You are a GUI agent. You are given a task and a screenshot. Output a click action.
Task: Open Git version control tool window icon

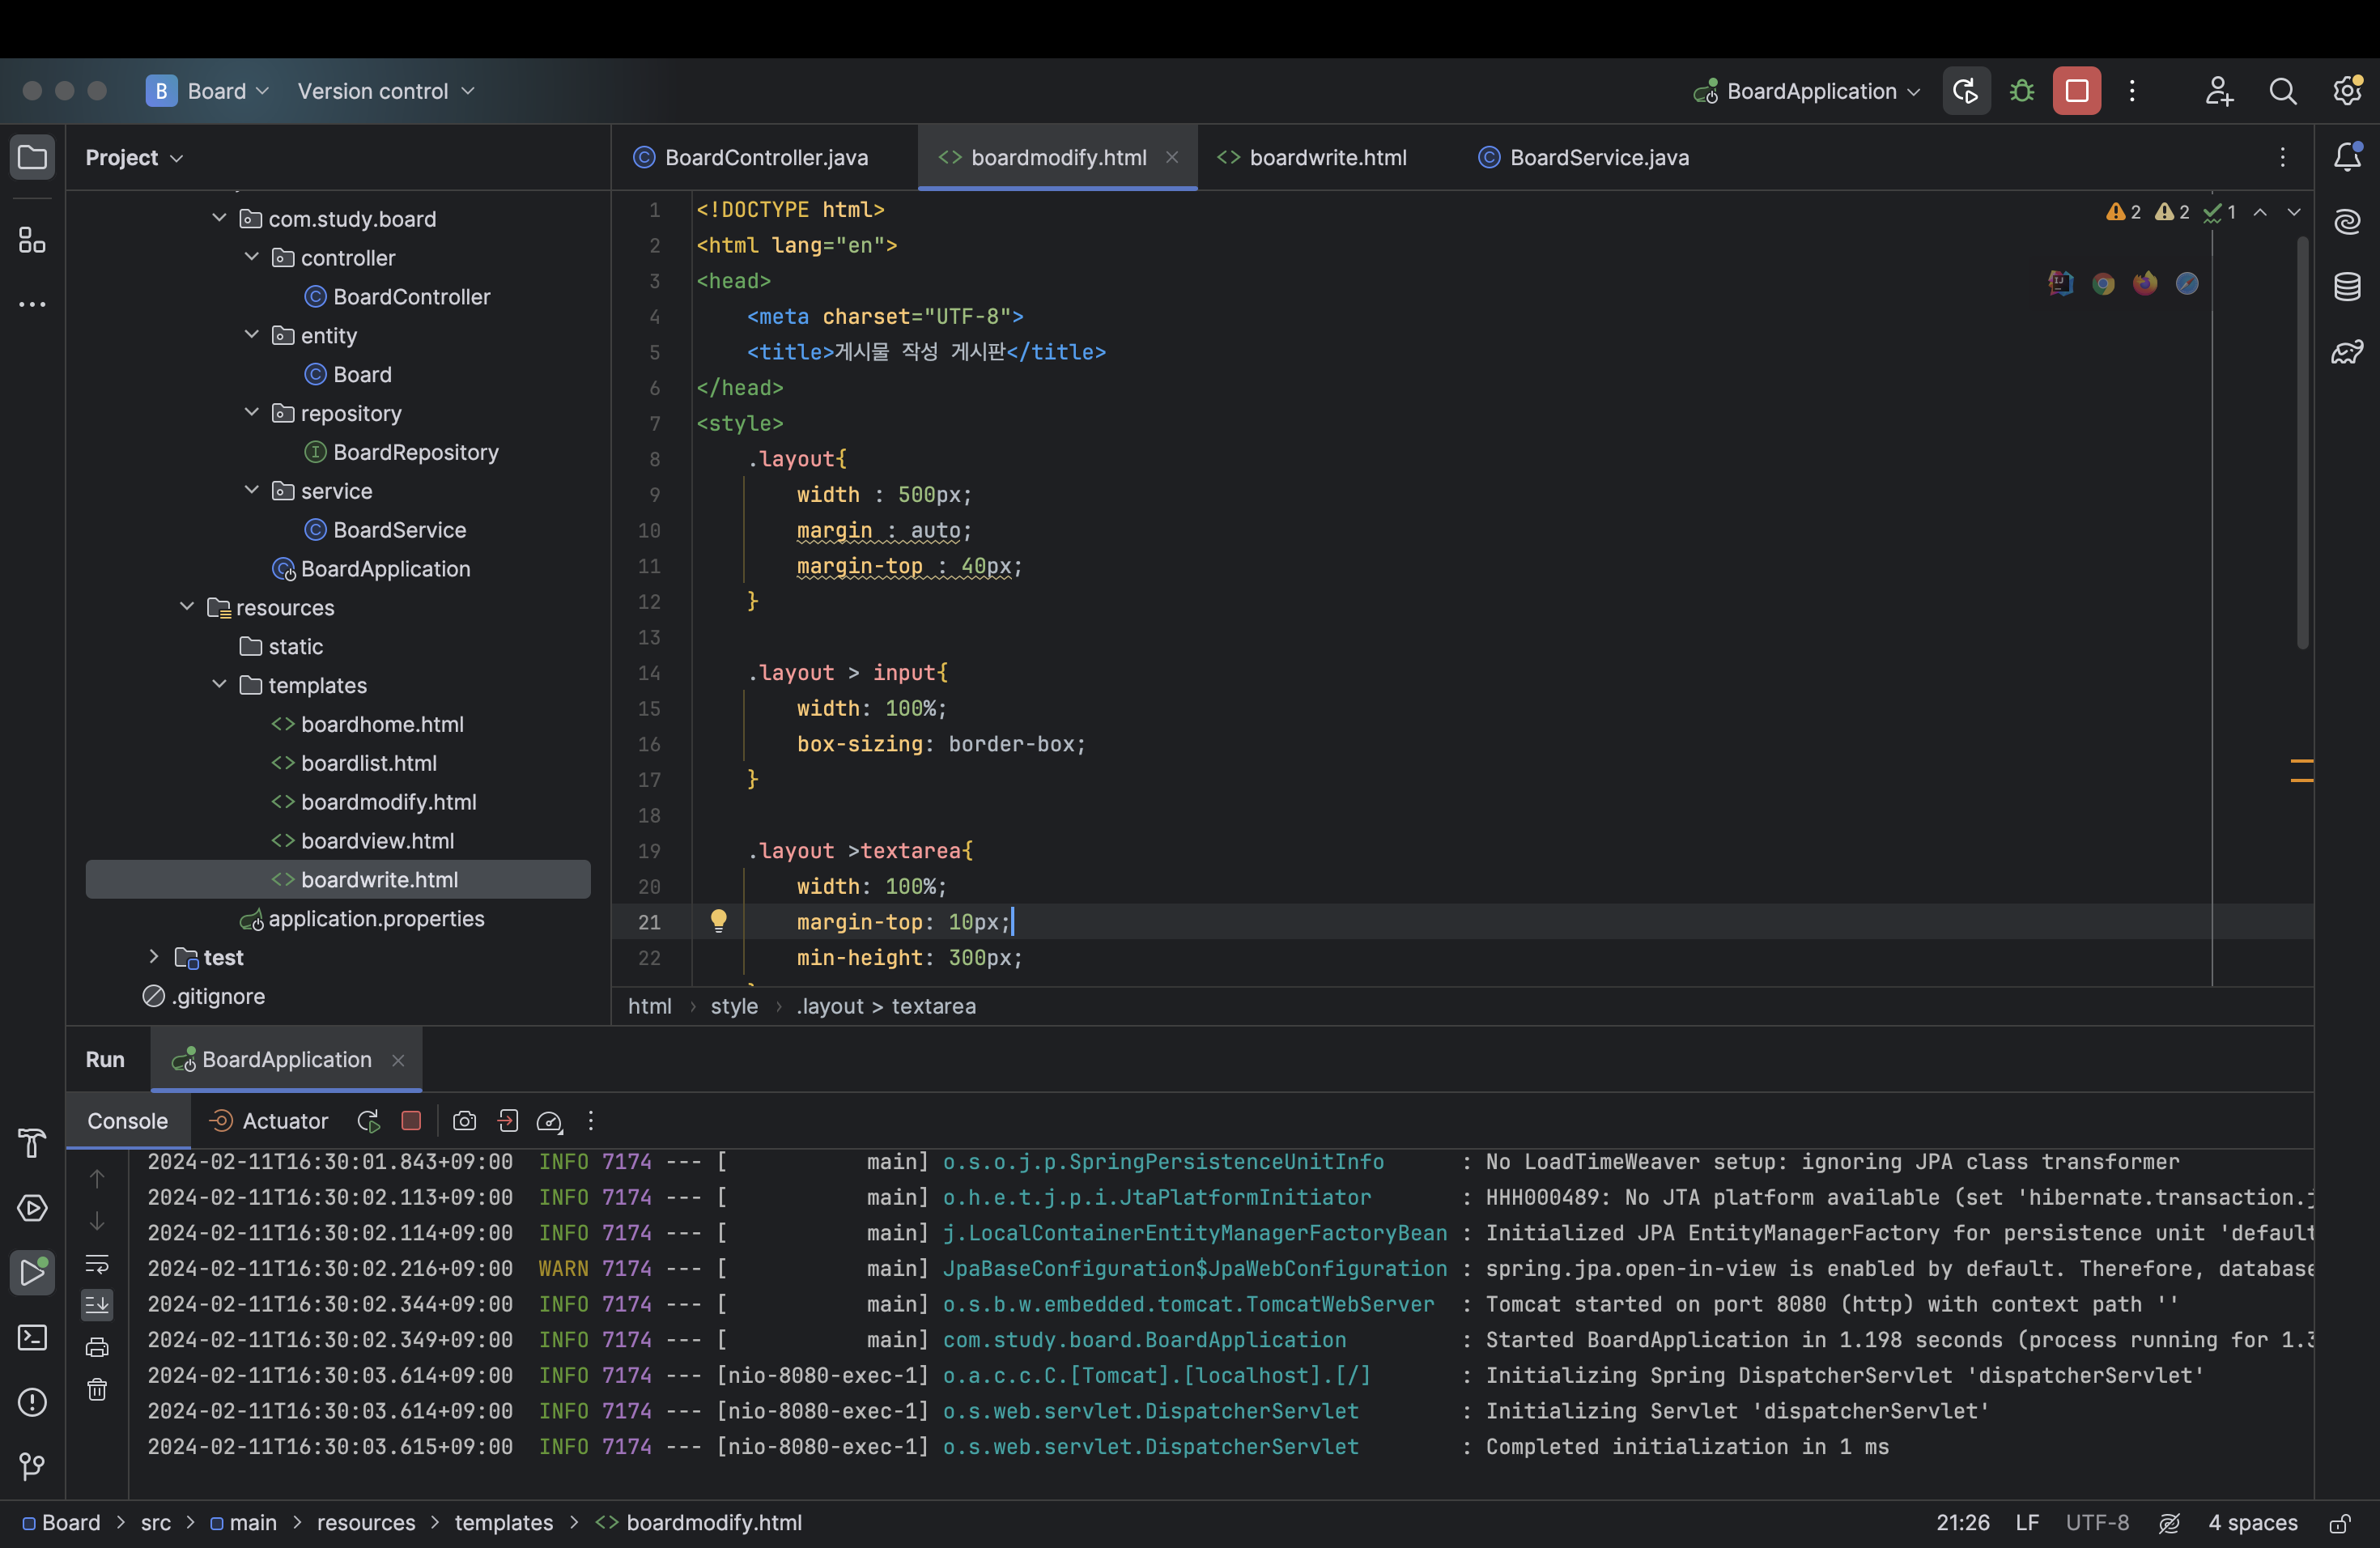tap(32, 1466)
